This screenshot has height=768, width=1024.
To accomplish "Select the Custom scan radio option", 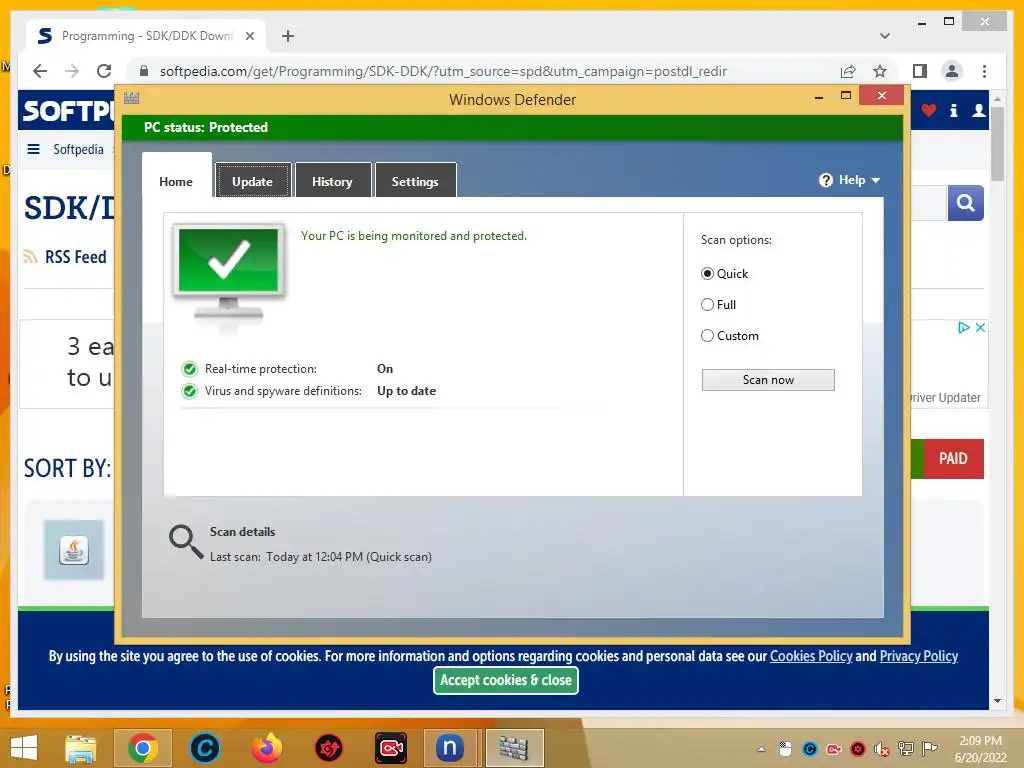I will [x=707, y=336].
